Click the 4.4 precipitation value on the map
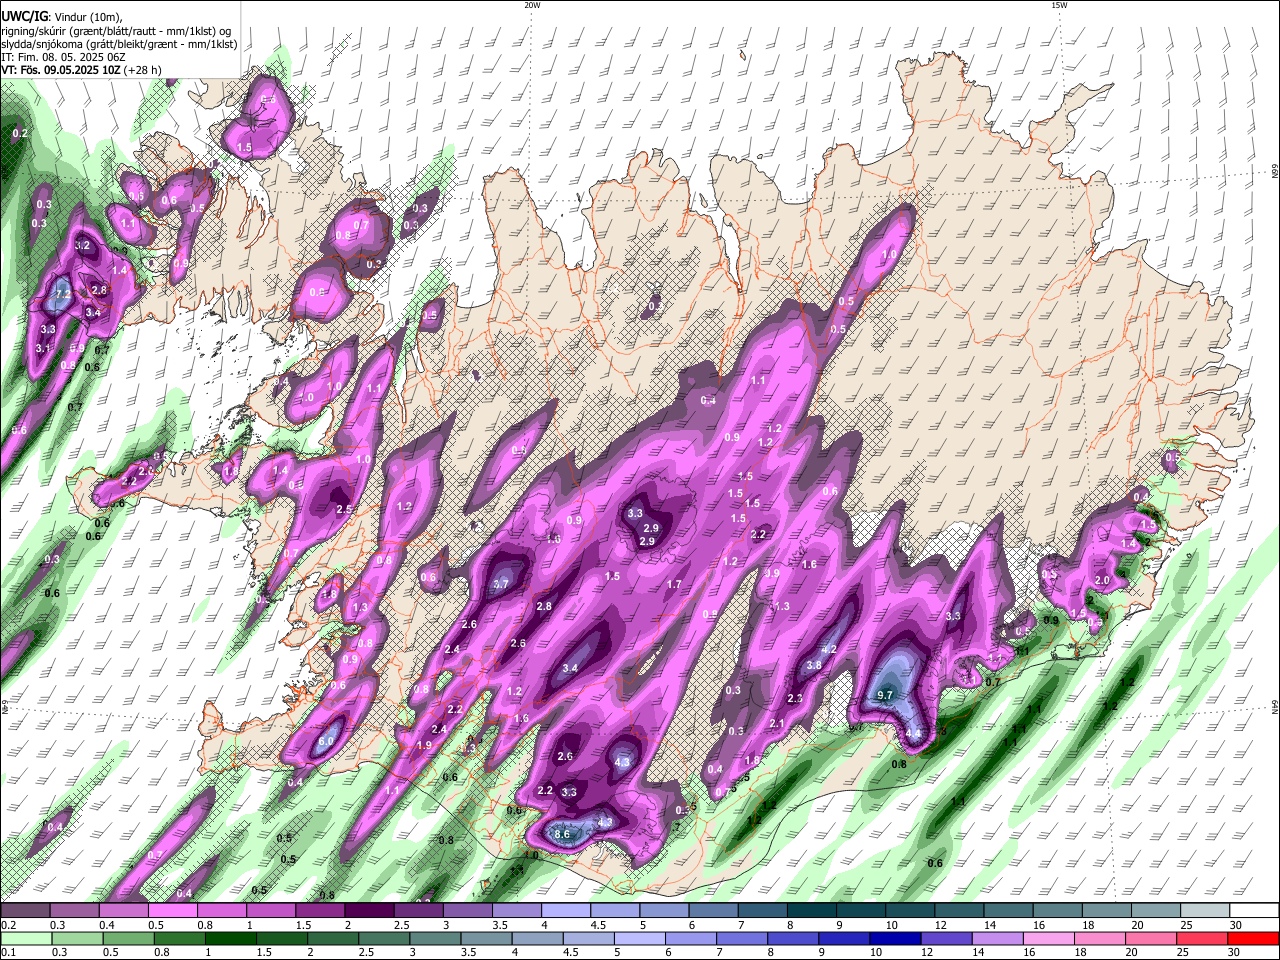1280x960 pixels. [x=913, y=733]
